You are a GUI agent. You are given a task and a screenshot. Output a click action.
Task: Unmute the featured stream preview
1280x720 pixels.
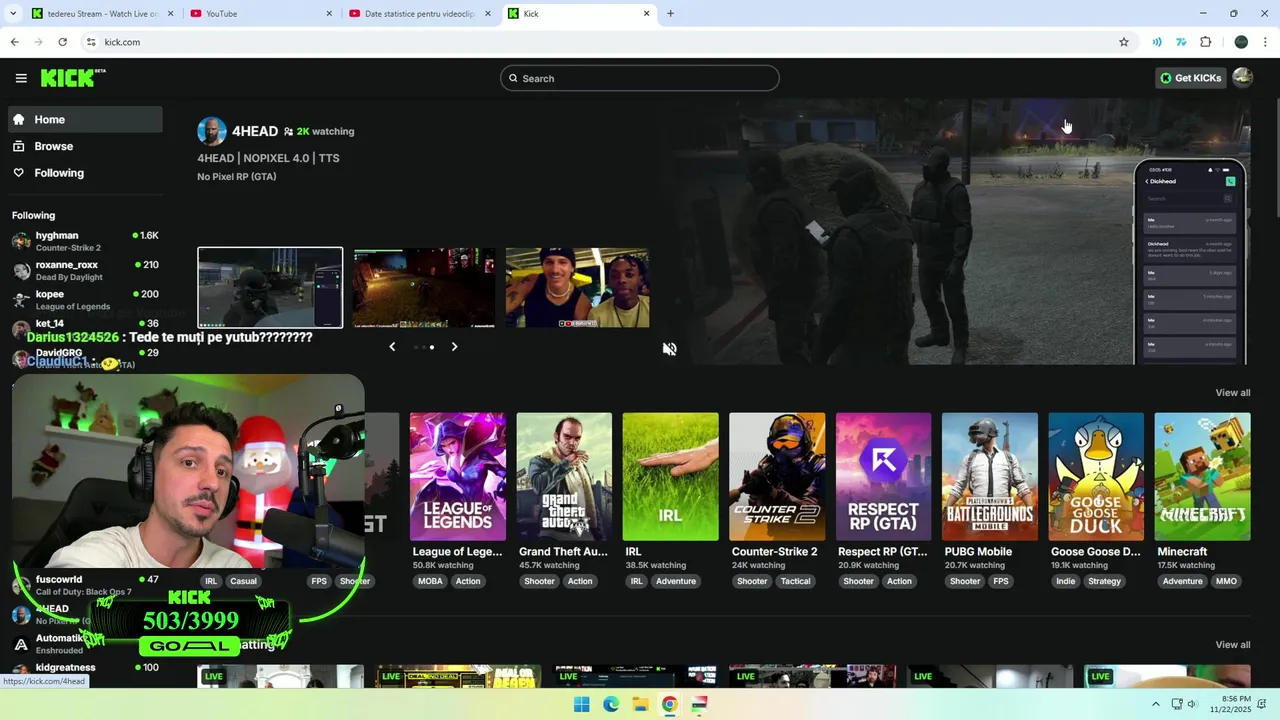(x=669, y=349)
